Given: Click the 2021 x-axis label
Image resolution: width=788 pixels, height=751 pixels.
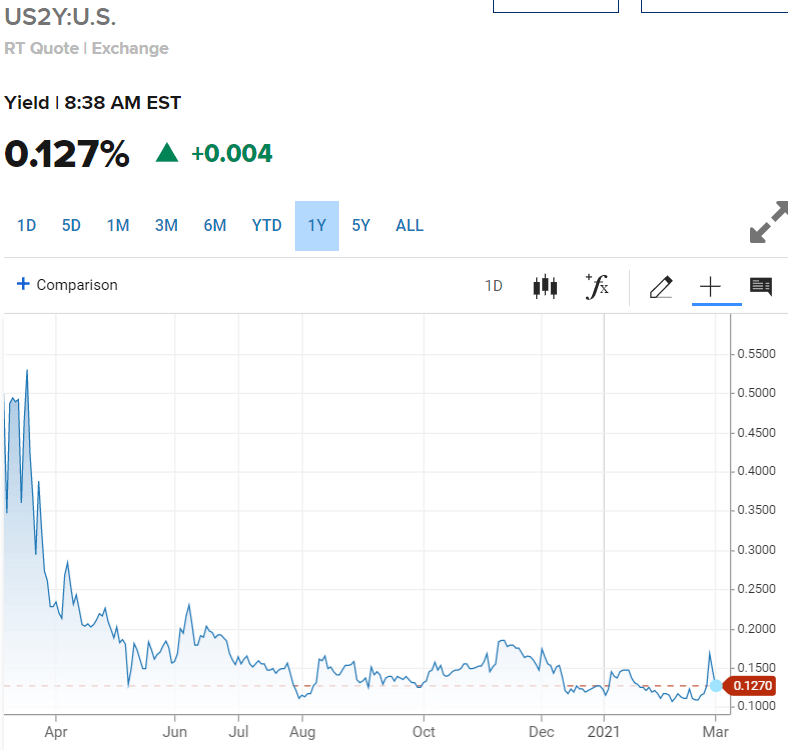Looking at the screenshot, I should [604, 732].
